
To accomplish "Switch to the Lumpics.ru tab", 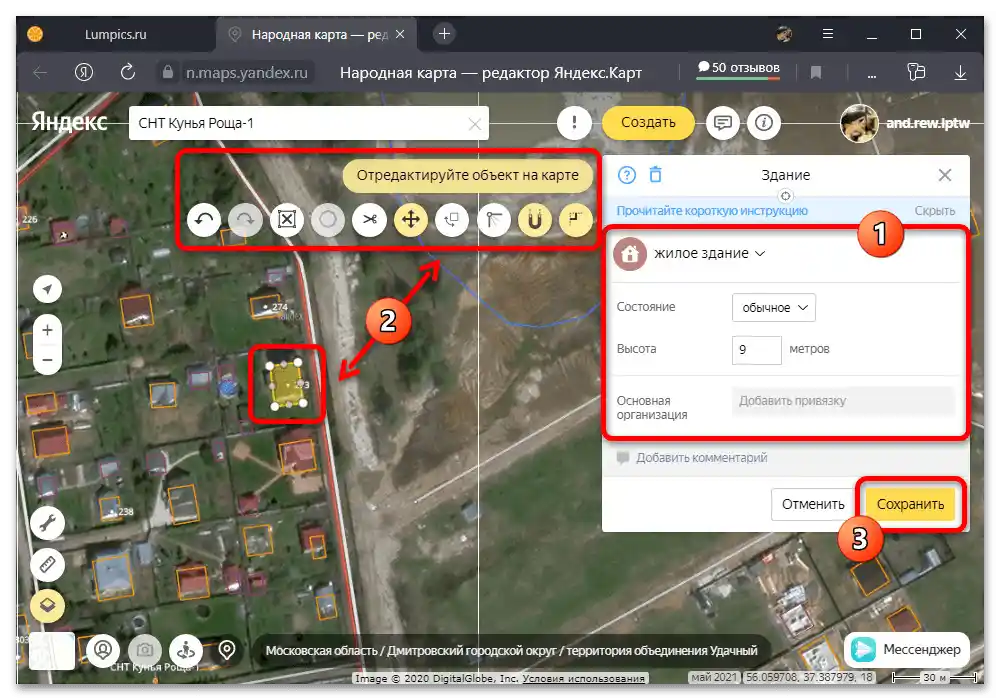I will [x=115, y=34].
